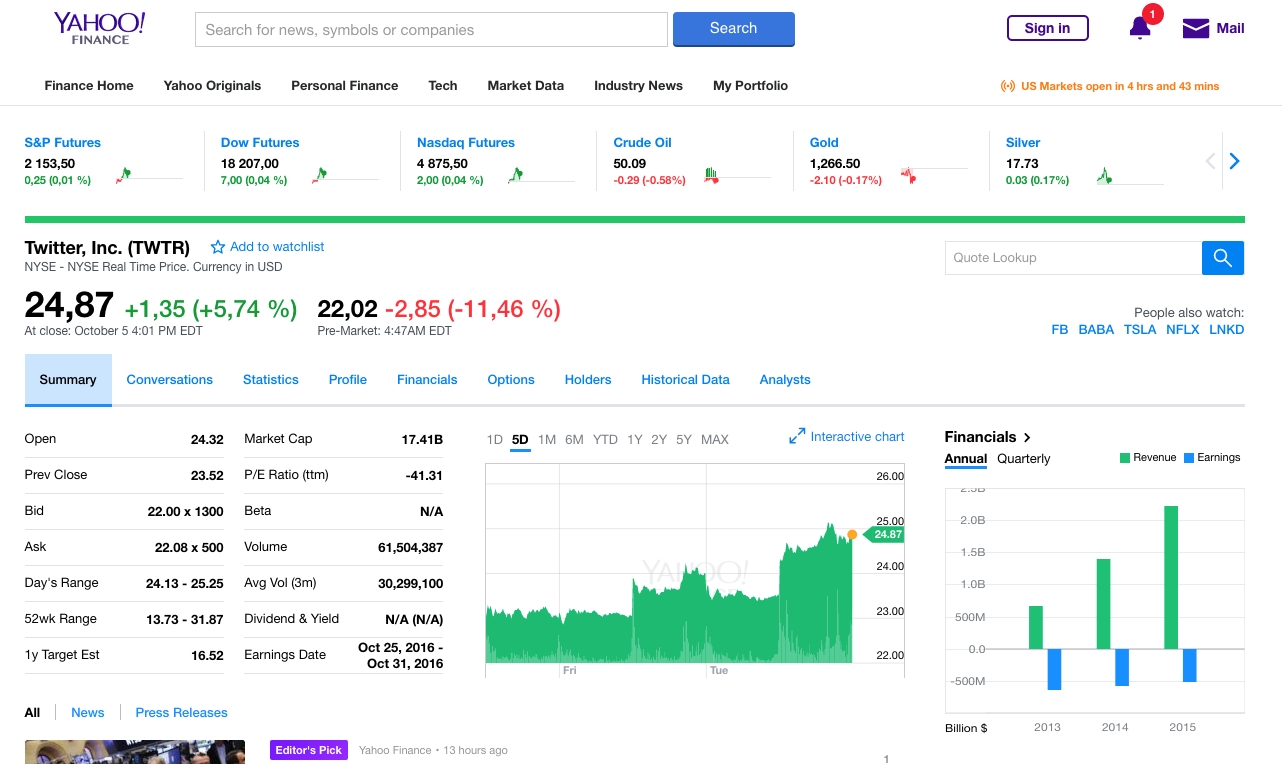1282x764 pixels.
Task: Open the Yahoo Finance logo homepage
Action: tap(100, 28)
